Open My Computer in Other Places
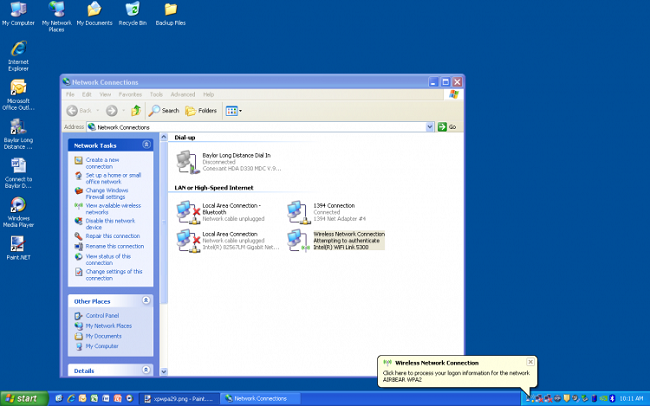The width and height of the screenshot is (650, 406). point(102,346)
